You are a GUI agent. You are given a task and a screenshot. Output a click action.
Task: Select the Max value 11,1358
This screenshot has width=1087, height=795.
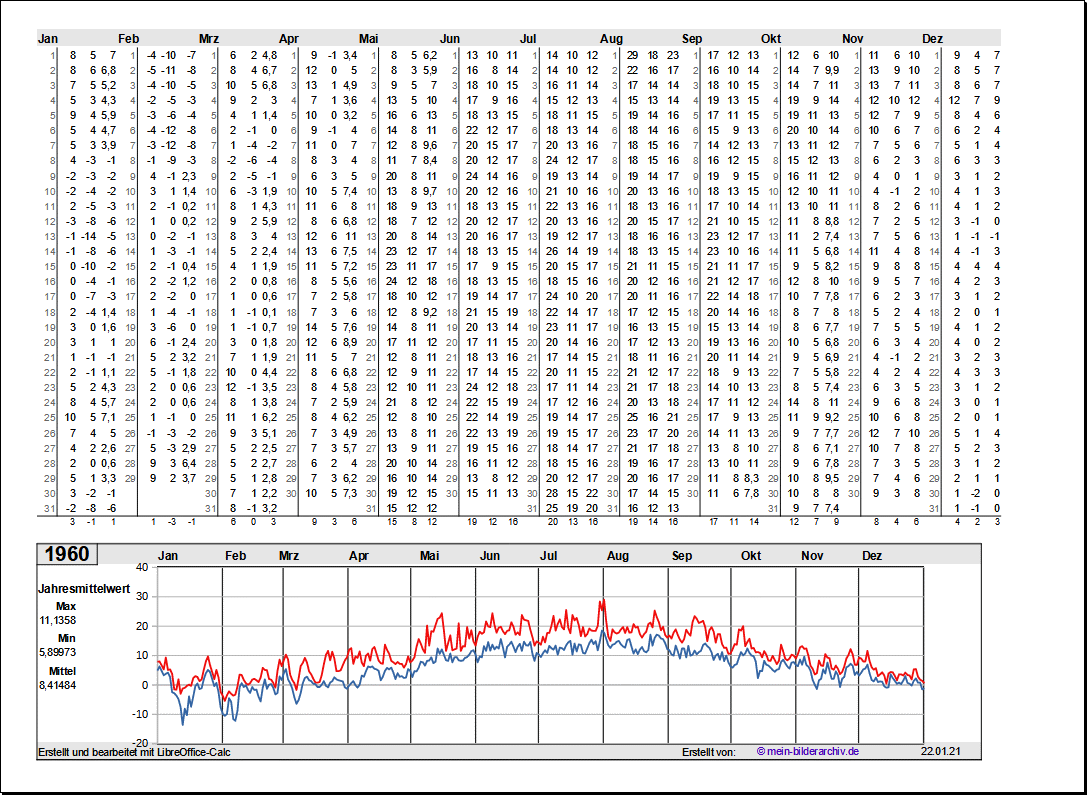(58, 621)
